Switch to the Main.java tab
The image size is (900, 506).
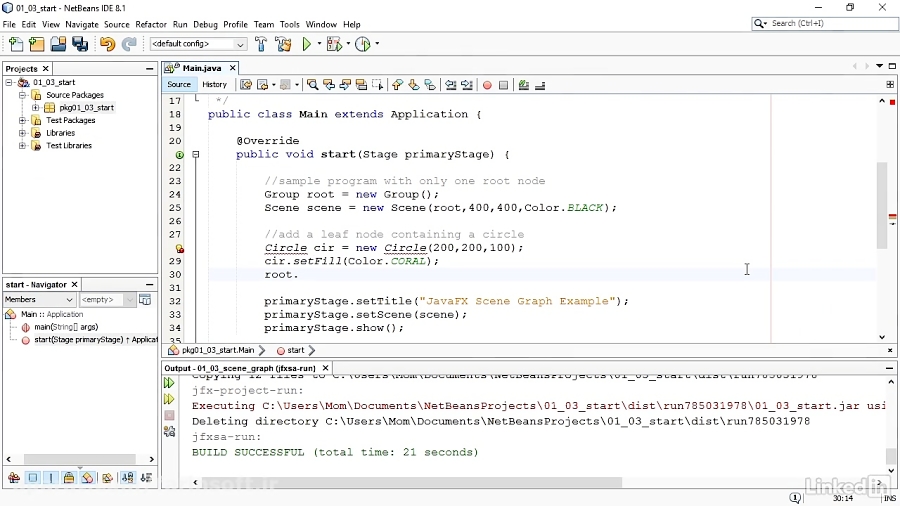202,68
